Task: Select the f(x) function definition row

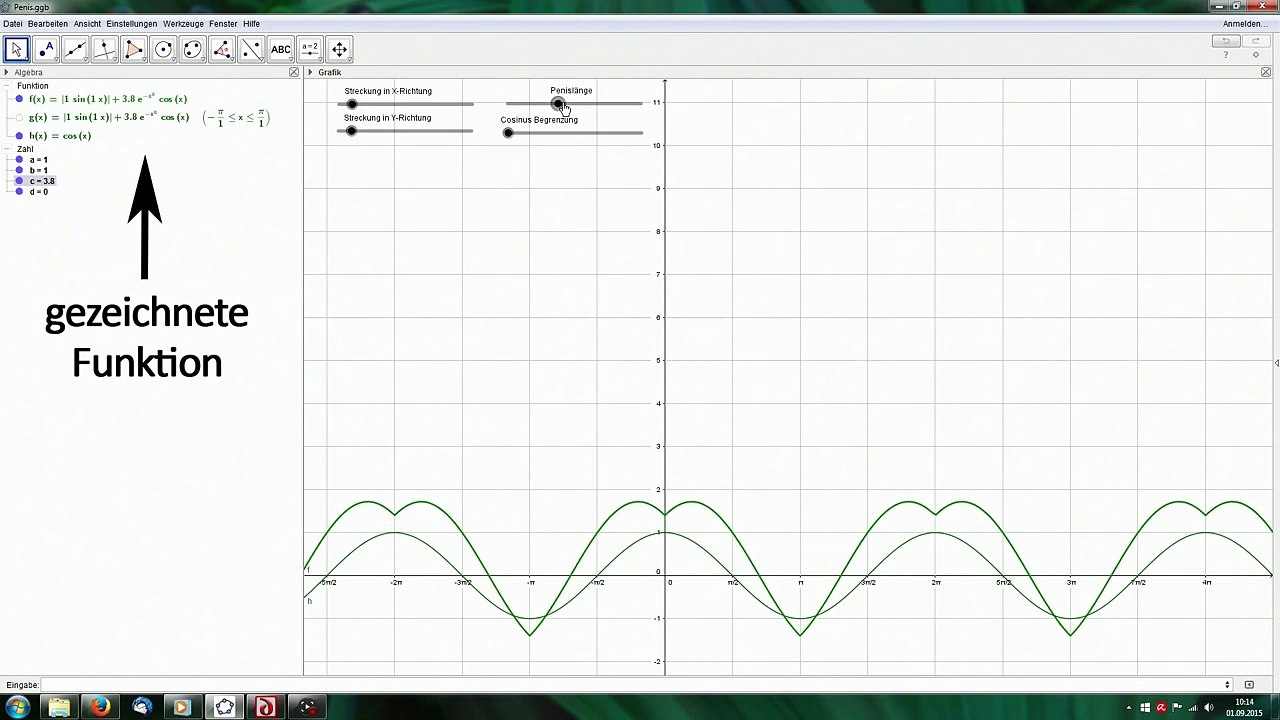Action: 108,99
